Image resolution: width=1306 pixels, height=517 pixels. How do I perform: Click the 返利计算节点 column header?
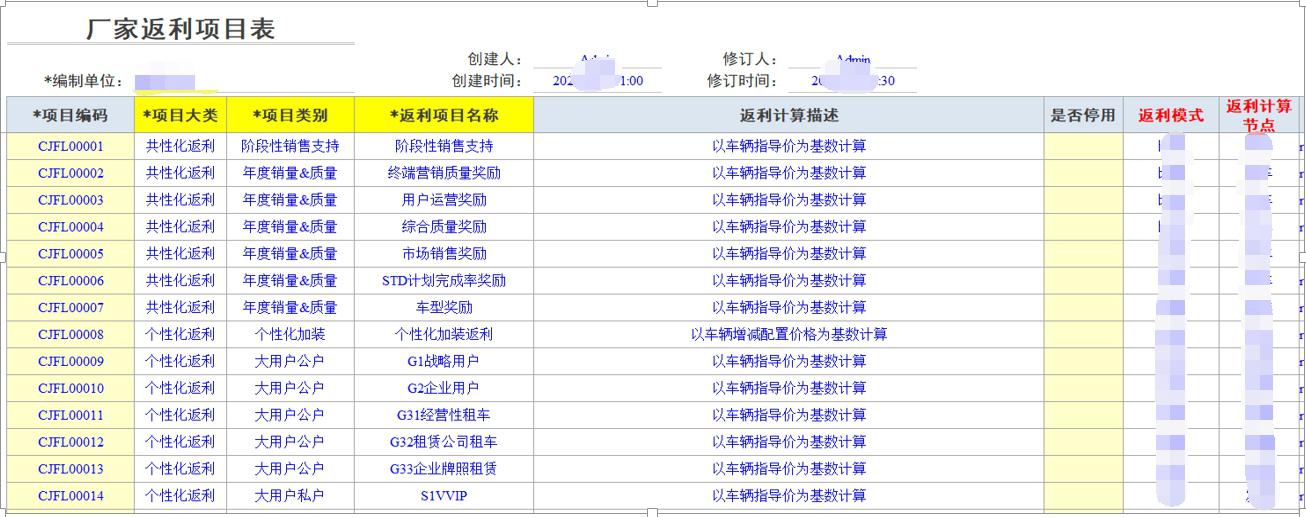(x=1258, y=115)
